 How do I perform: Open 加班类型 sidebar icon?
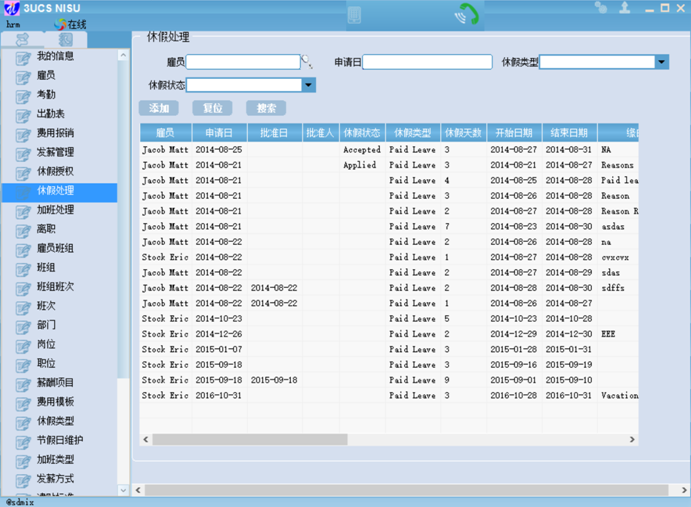tap(23, 462)
